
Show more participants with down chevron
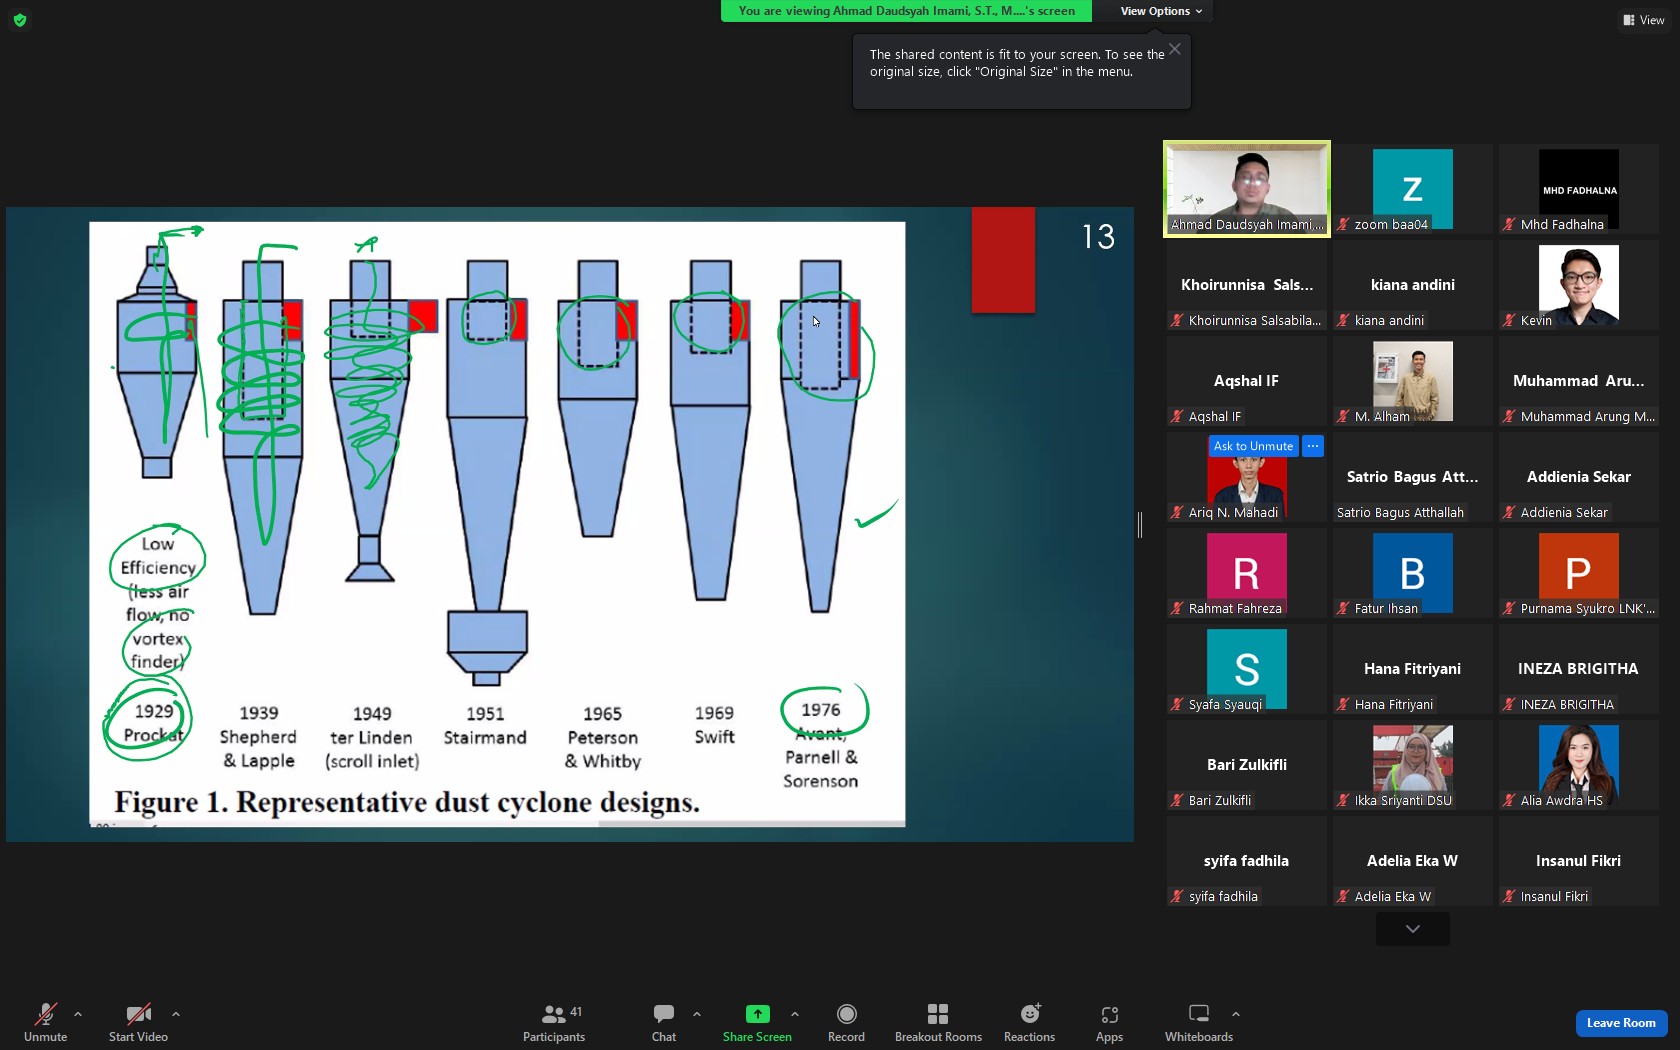point(1412,929)
